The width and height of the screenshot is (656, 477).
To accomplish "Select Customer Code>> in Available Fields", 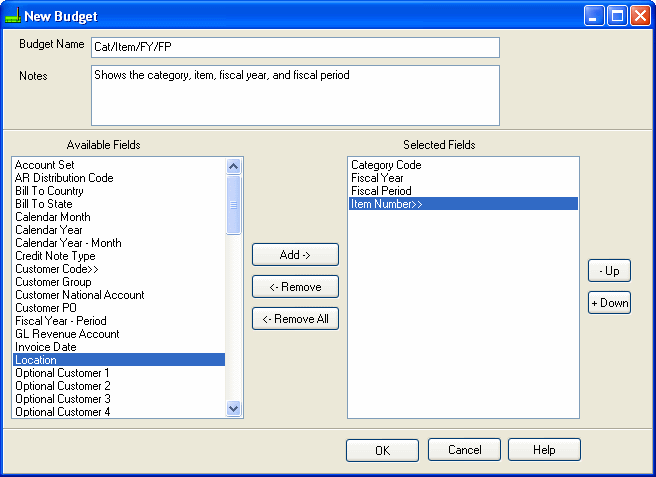I will [57, 269].
